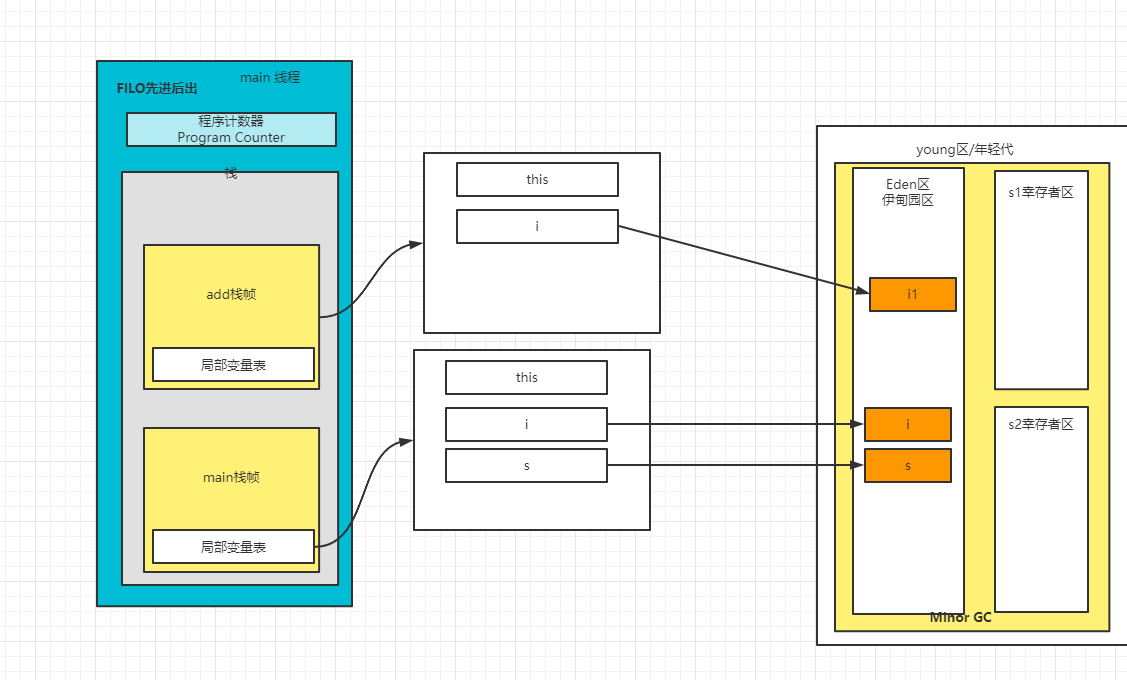1127x680 pixels.
Task: Click 局部变量表 inside main栈帧
Action: pyautogui.click(x=234, y=546)
